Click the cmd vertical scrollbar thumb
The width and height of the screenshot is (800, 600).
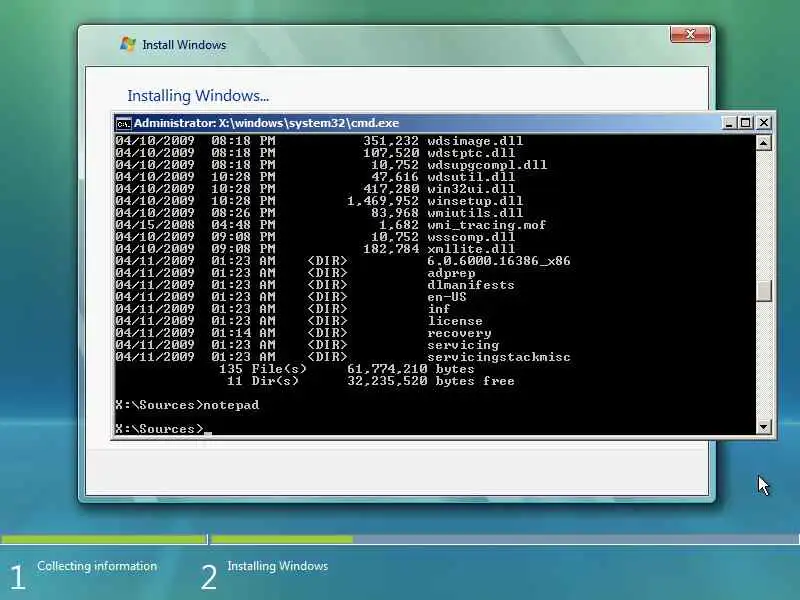click(x=763, y=291)
